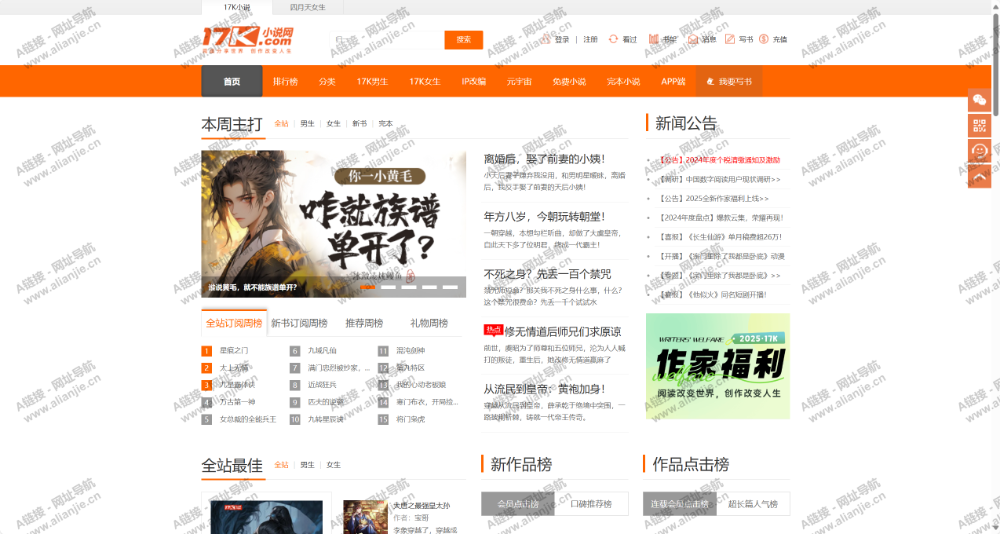The height and width of the screenshot is (534, 1000).
Task: Click the 注册 link
Action: (x=591, y=40)
